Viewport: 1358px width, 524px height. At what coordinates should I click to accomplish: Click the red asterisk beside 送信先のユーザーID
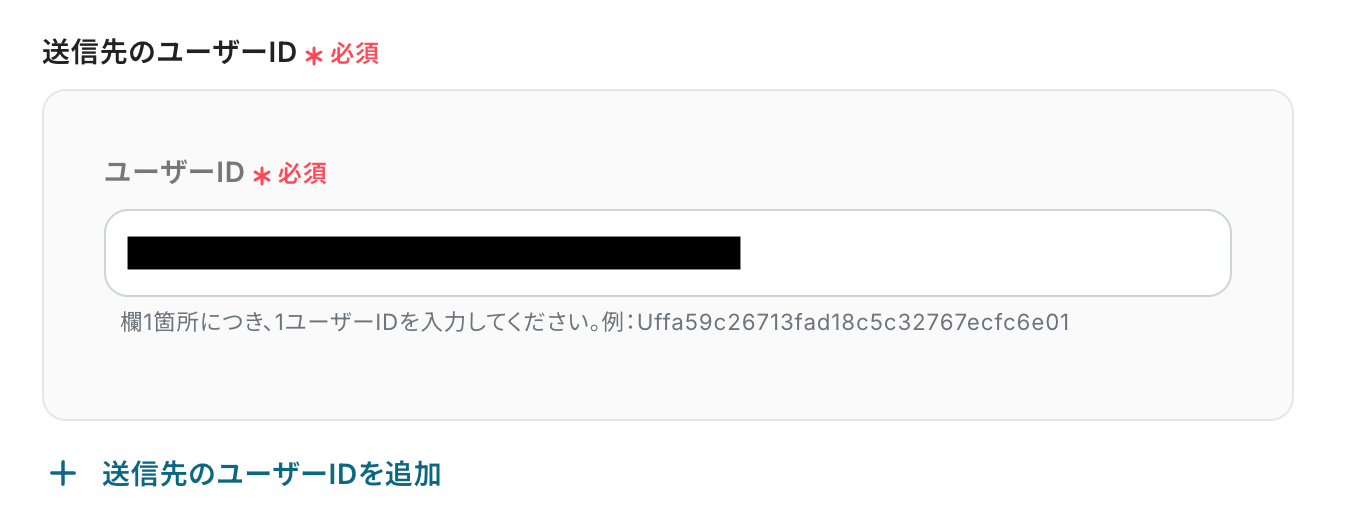(x=314, y=56)
